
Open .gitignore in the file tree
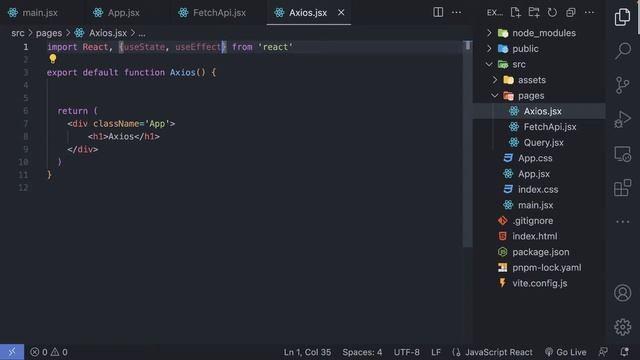(x=539, y=221)
